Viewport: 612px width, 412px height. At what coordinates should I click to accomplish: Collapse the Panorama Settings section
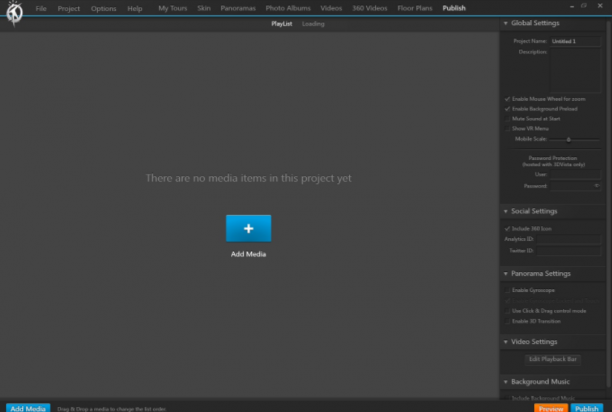pyautogui.click(x=505, y=274)
